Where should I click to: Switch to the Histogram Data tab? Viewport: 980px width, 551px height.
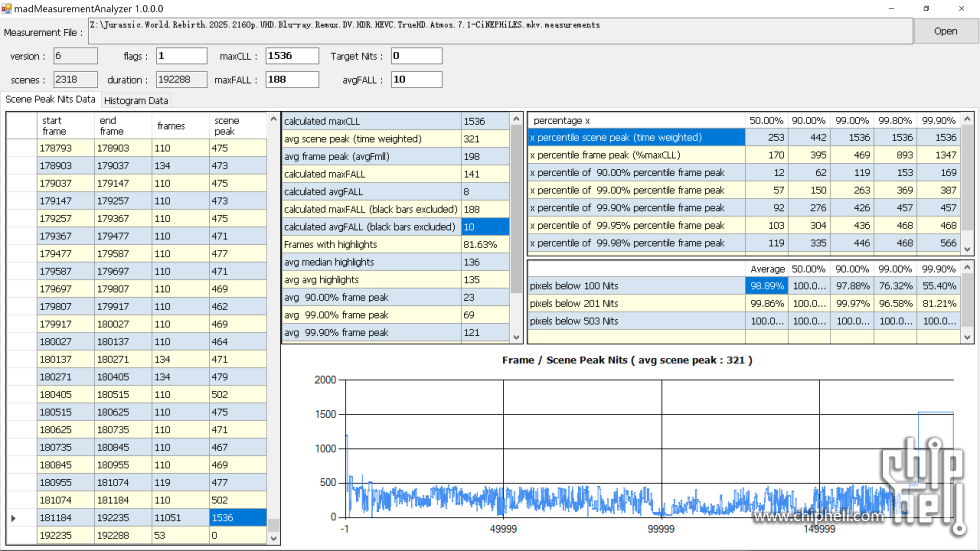tap(137, 101)
